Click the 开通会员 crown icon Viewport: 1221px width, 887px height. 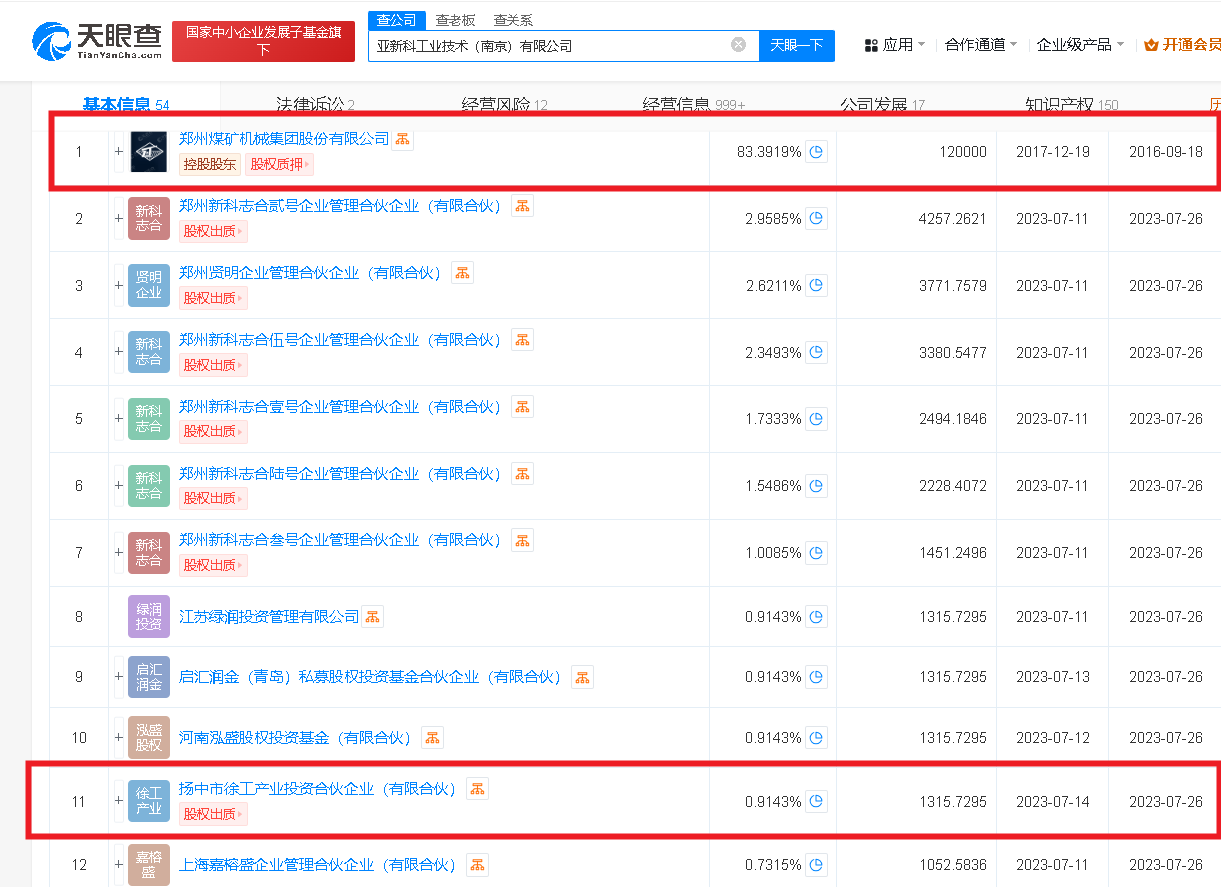tap(1150, 45)
